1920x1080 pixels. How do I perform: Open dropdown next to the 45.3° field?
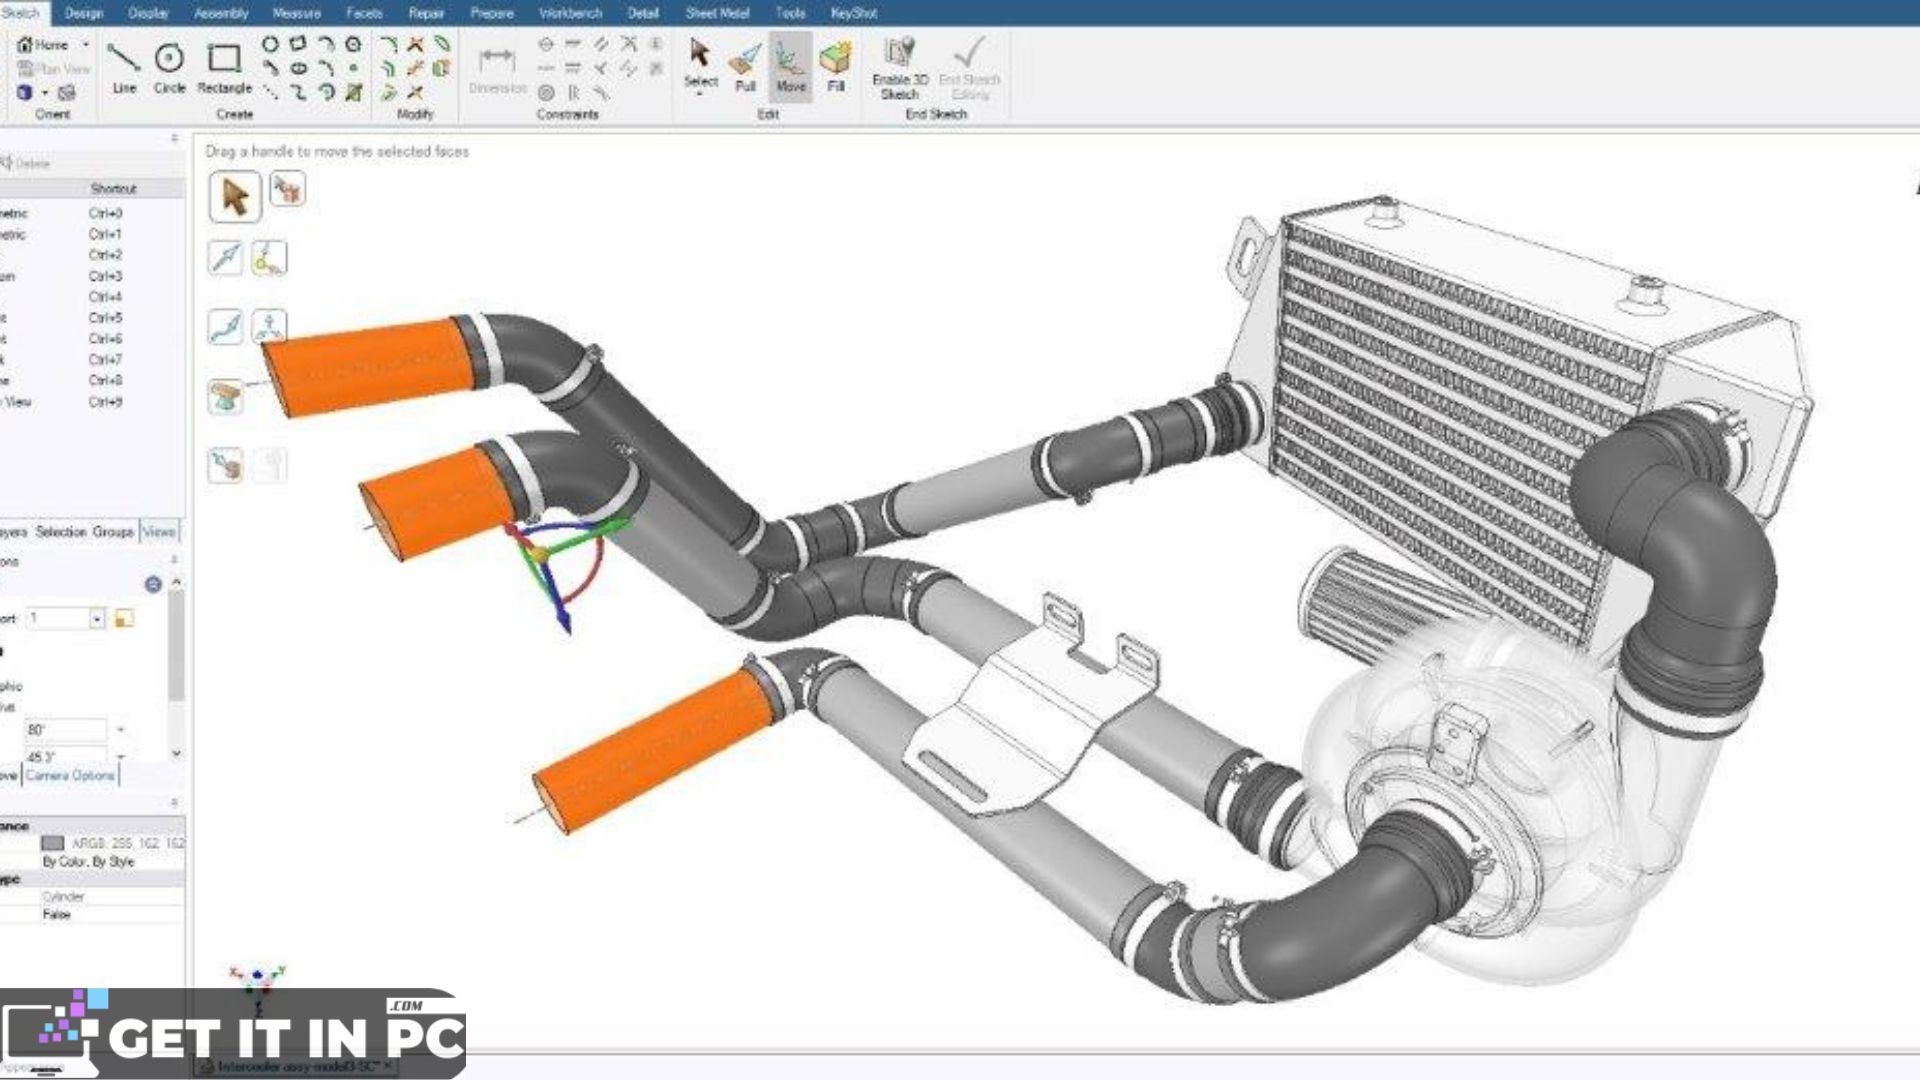pyautogui.click(x=120, y=757)
